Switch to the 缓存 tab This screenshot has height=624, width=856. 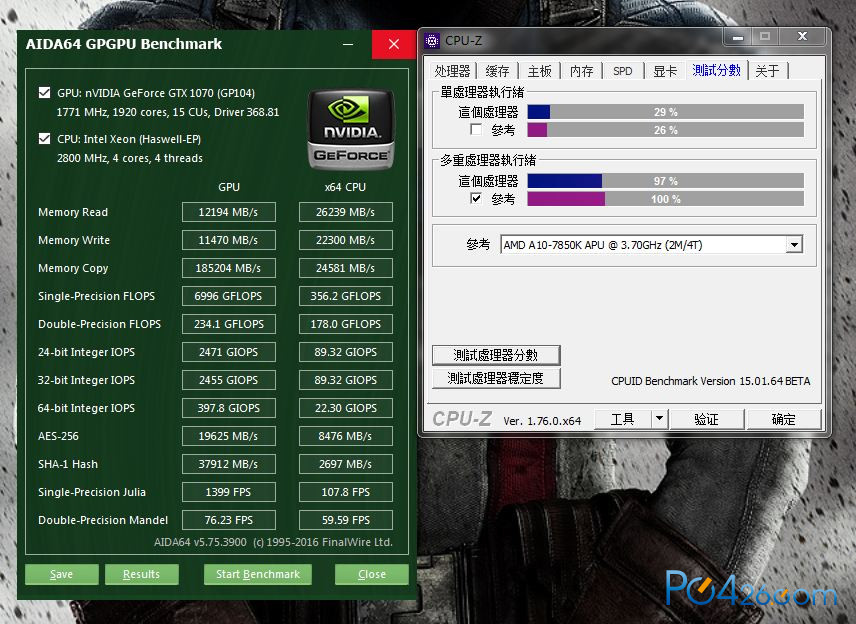pyautogui.click(x=497, y=71)
